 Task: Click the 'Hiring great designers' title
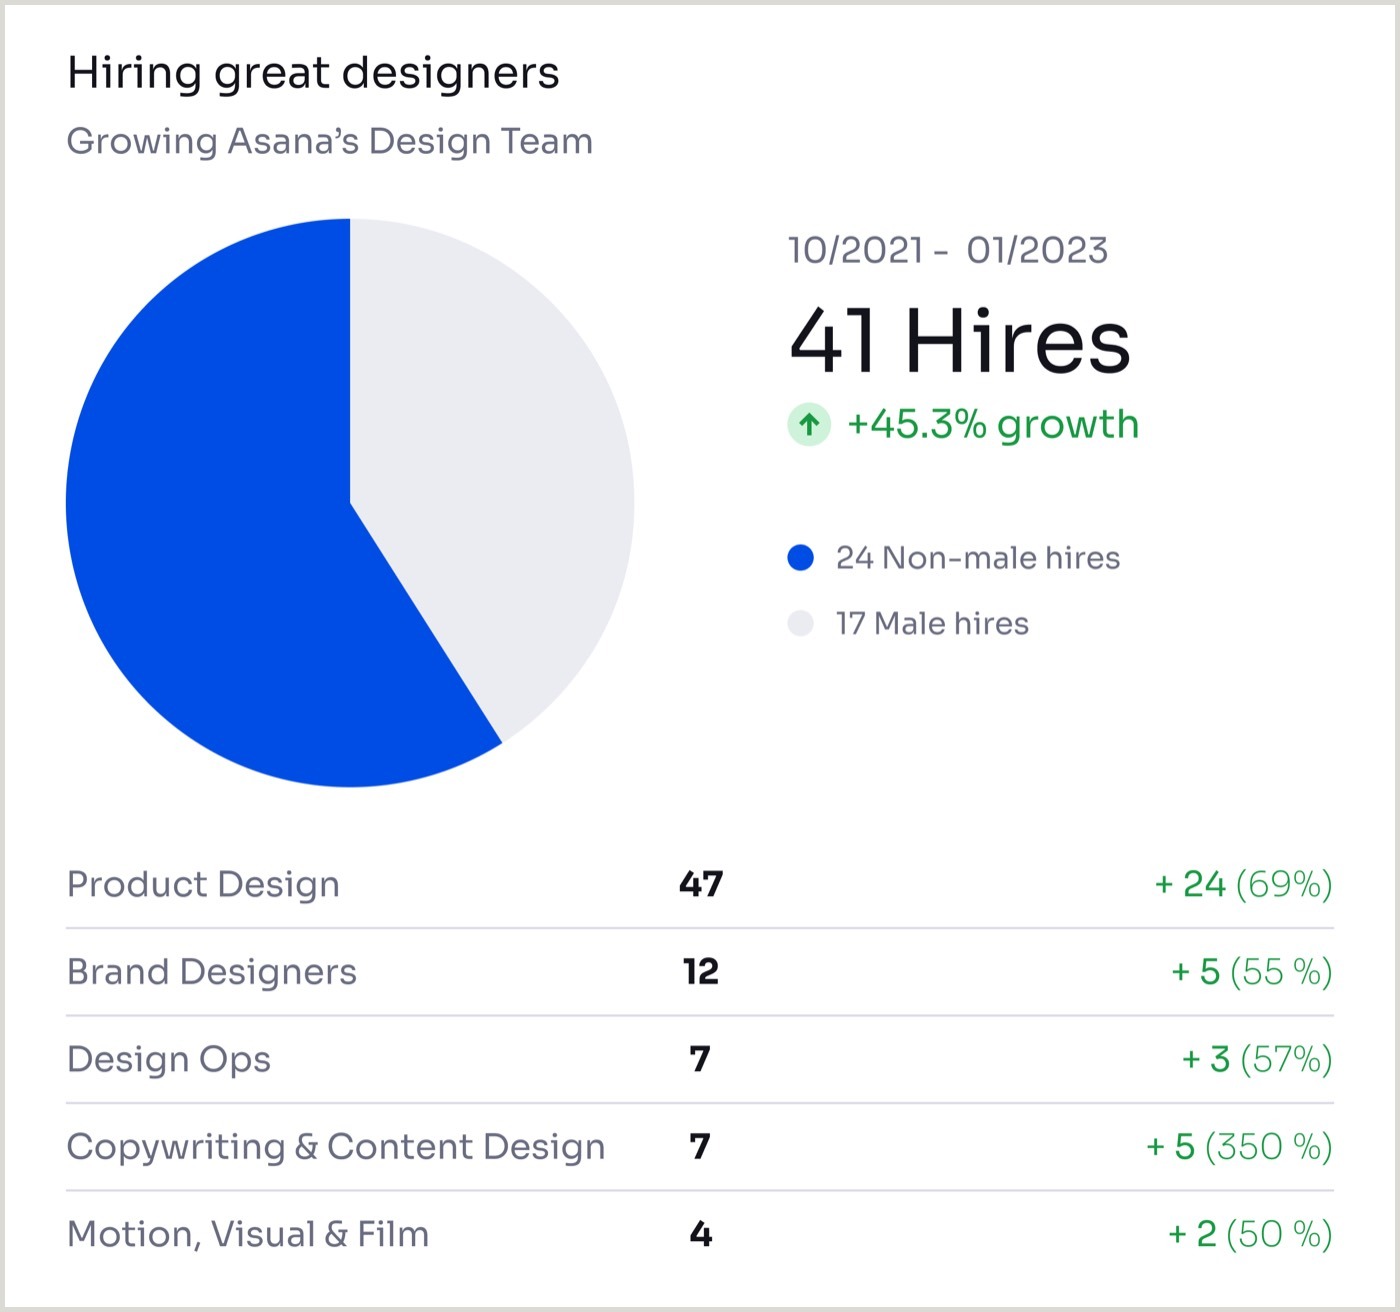point(313,74)
